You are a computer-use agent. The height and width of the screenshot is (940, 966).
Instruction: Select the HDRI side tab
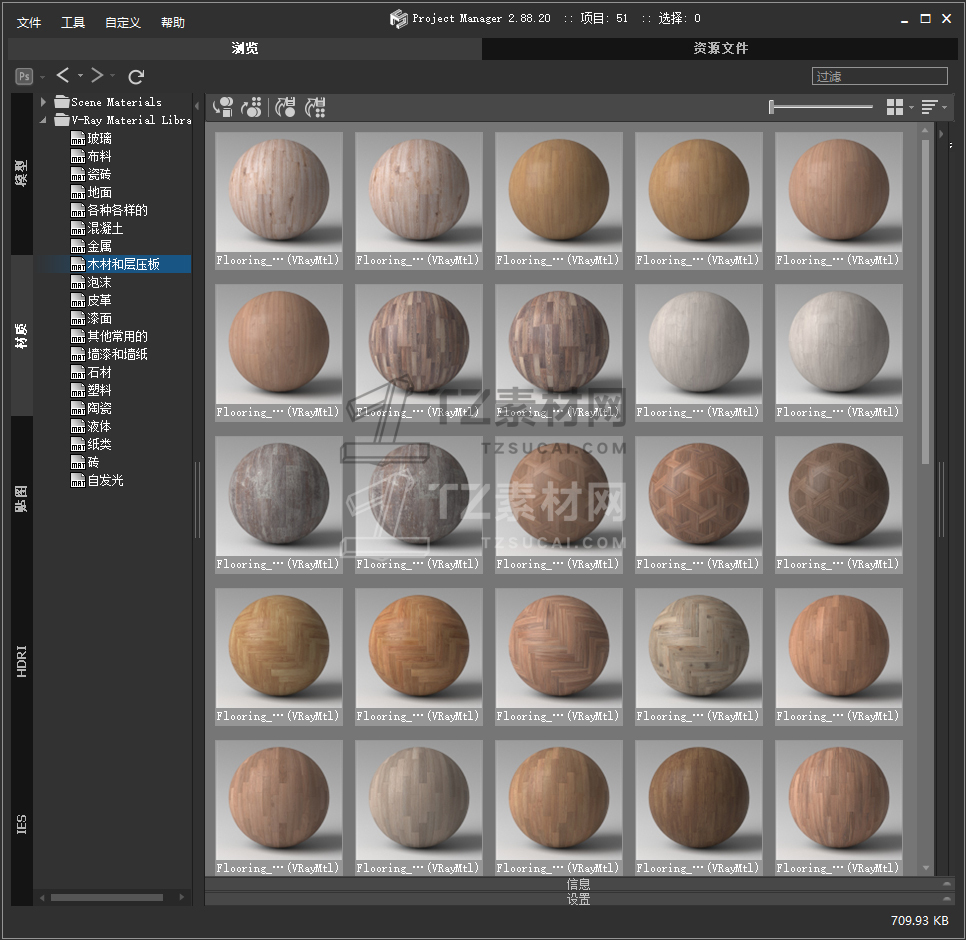coord(22,661)
